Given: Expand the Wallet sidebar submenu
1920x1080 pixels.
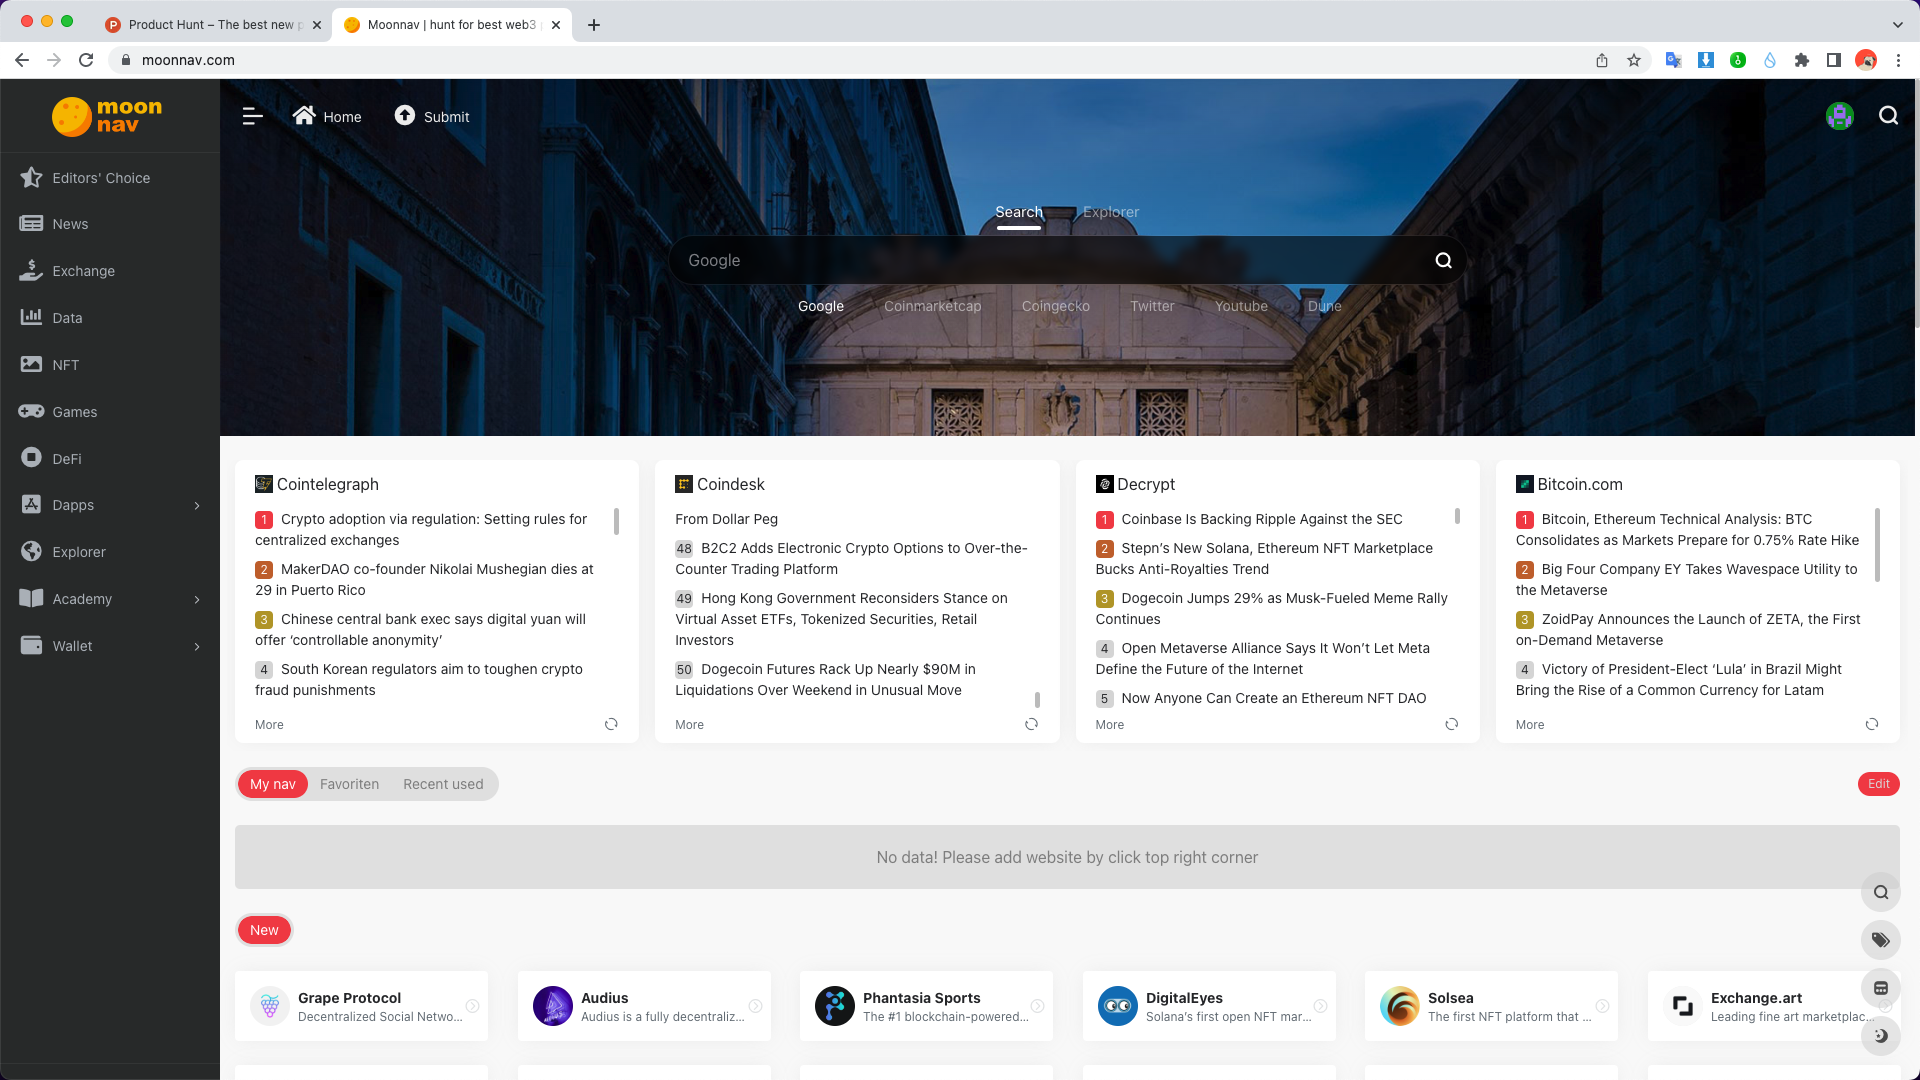Looking at the screenshot, I should click(x=197, y=647).
